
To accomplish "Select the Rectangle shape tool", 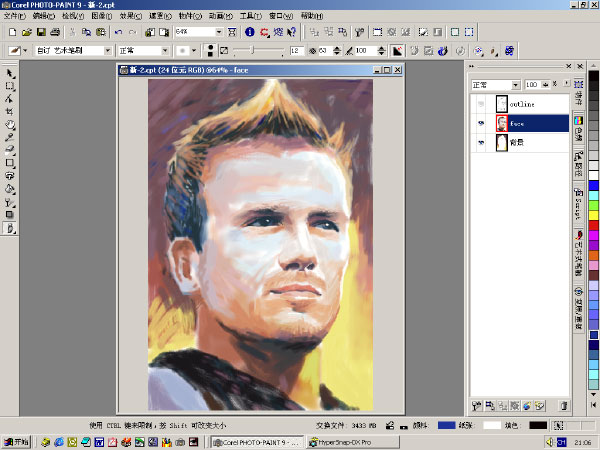I will 10,163.
